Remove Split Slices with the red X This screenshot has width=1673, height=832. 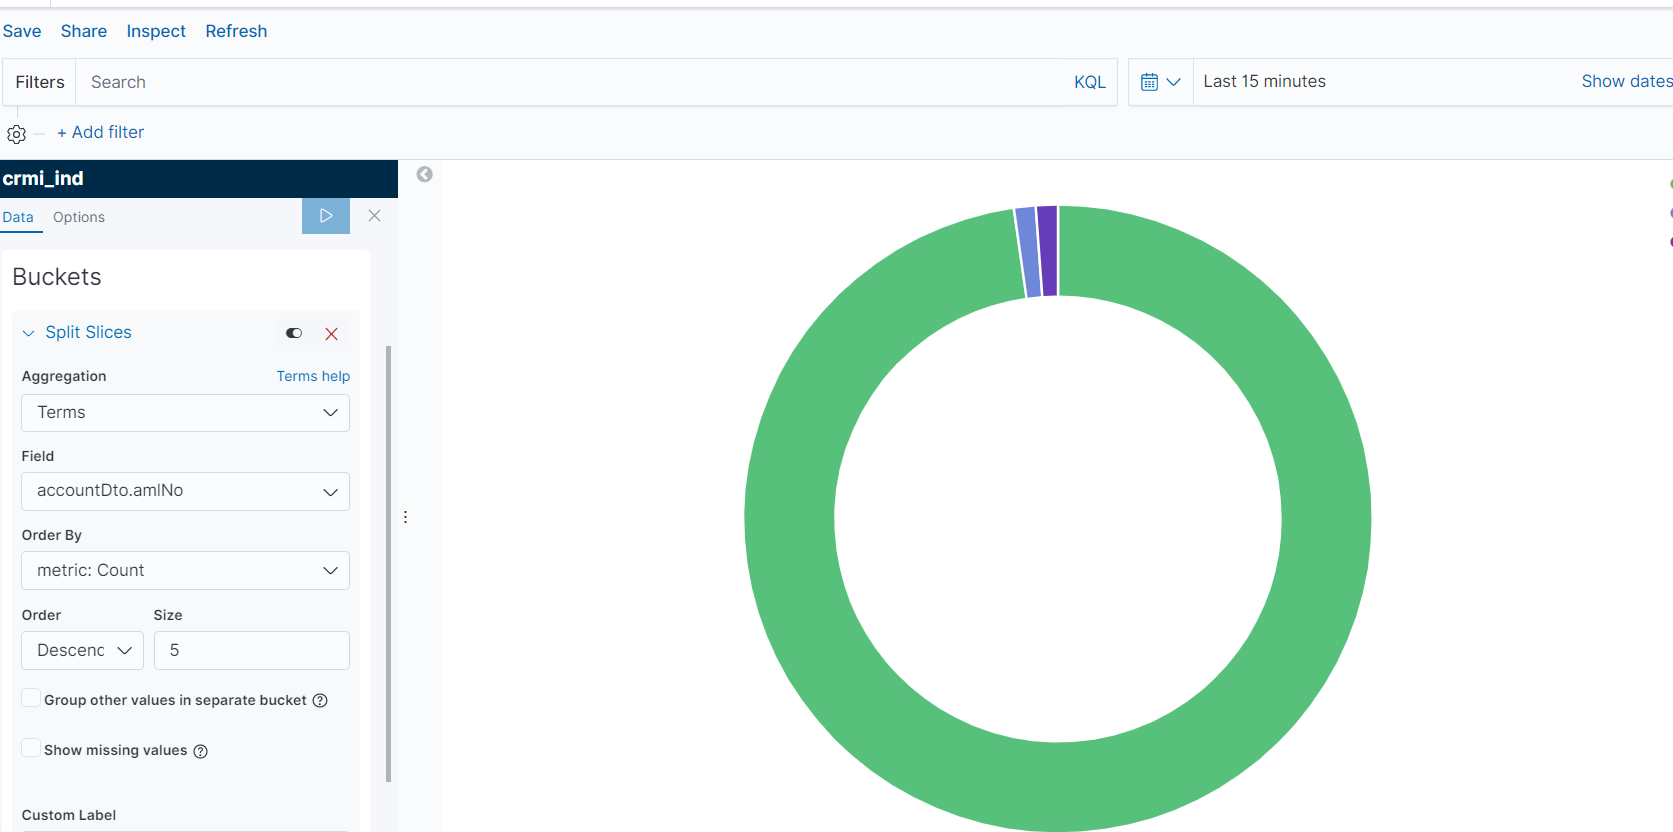[332, 334]
